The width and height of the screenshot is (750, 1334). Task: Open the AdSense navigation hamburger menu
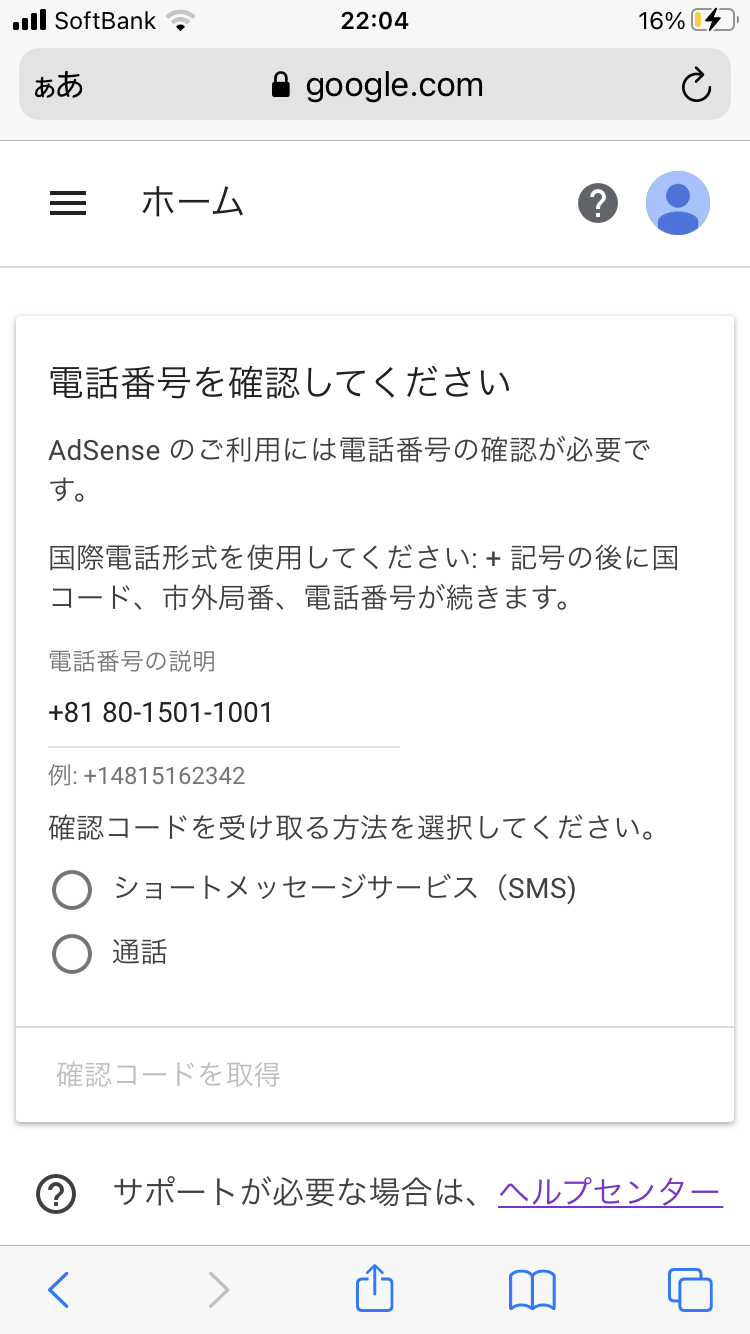click(67, 203)
